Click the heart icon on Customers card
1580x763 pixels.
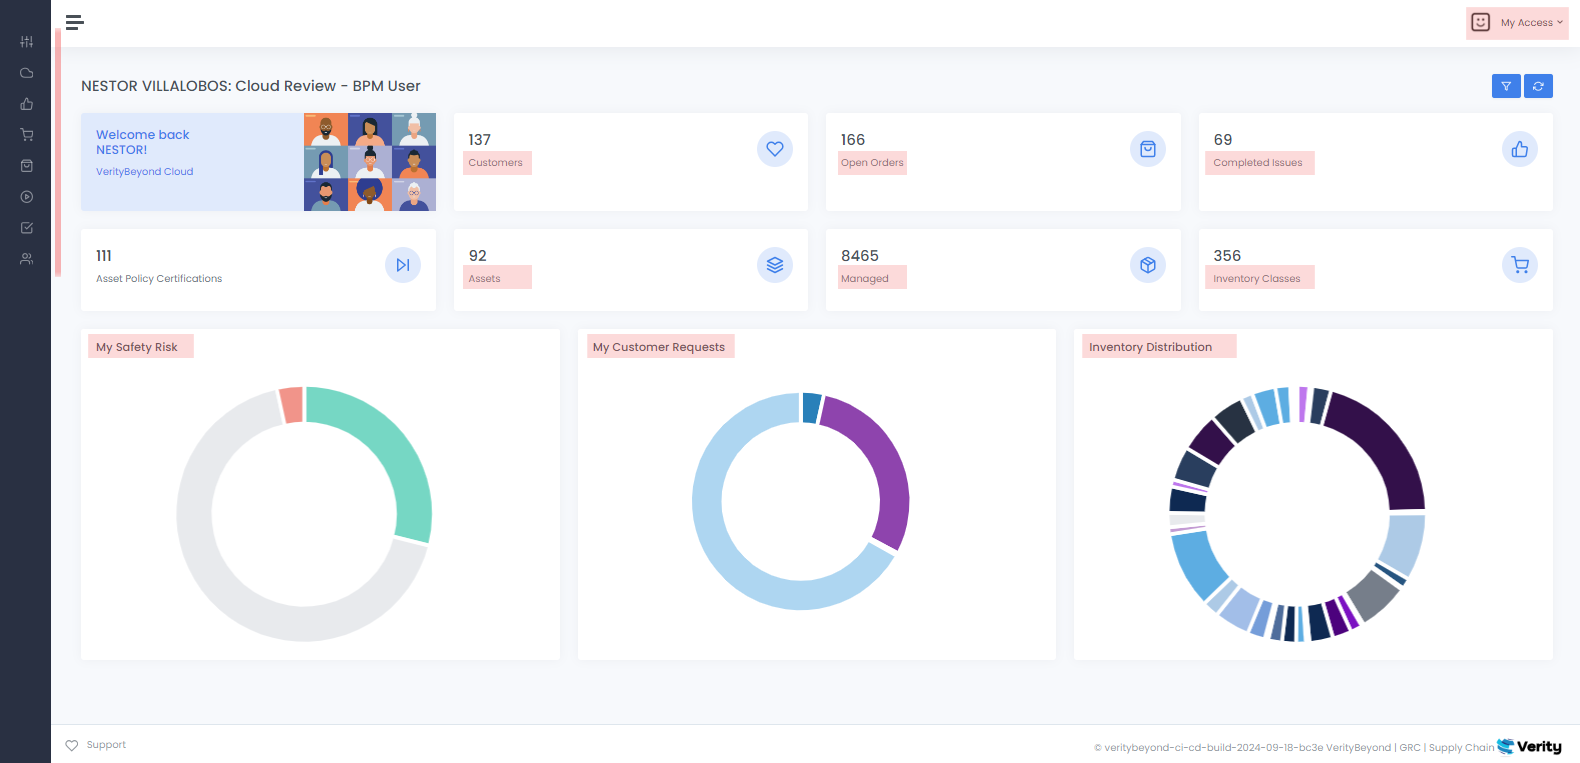pyautogui.click(x=775, y=149)
